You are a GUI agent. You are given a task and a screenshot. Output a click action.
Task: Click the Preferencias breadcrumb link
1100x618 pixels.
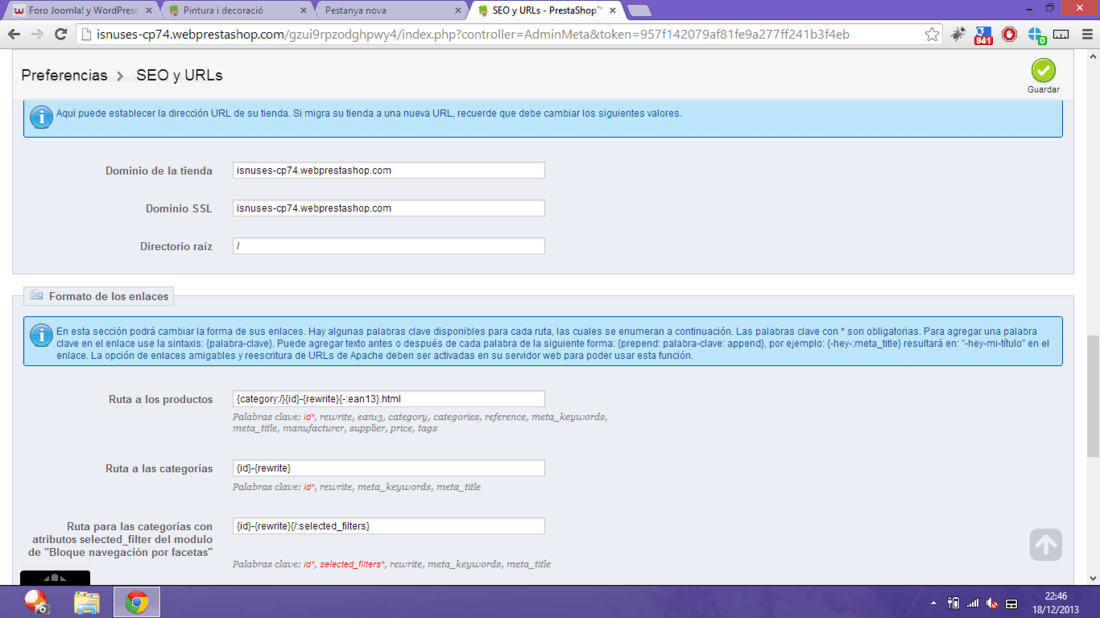pyautogui.click(x=65, y=75)
